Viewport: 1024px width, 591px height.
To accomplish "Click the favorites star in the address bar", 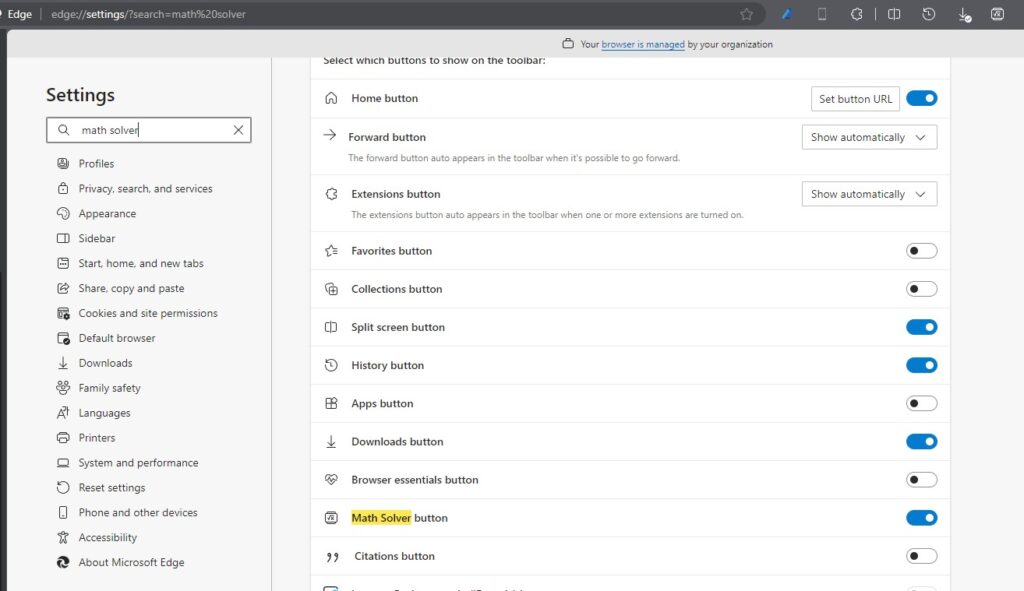I will click(x=746, y=14).
